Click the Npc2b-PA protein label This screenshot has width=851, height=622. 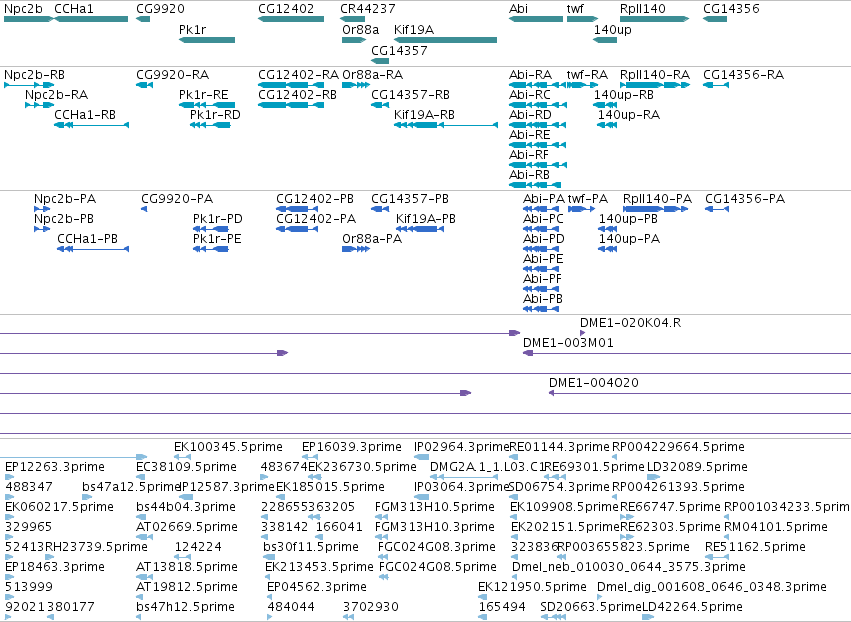pyautogui.click(x=65, y=199)
